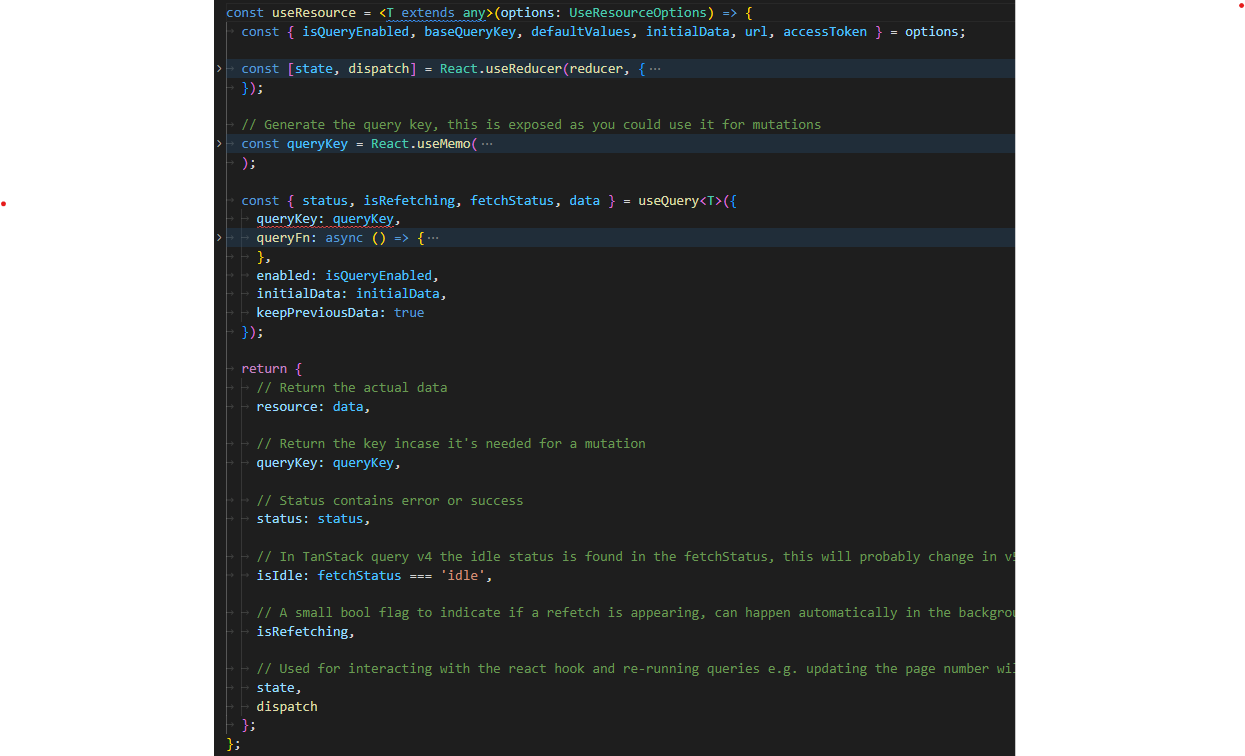Click the underlined queryKey property in useQuery

[287, 219]
